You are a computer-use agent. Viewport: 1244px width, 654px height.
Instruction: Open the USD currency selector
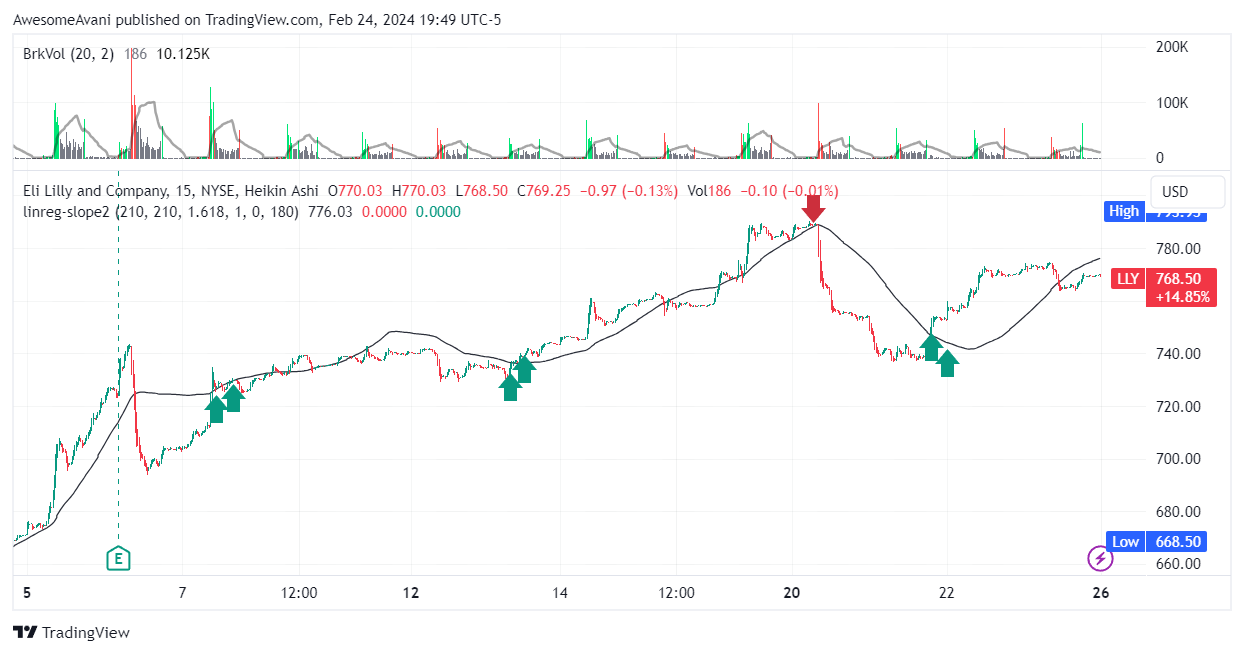coord(1187,191)
